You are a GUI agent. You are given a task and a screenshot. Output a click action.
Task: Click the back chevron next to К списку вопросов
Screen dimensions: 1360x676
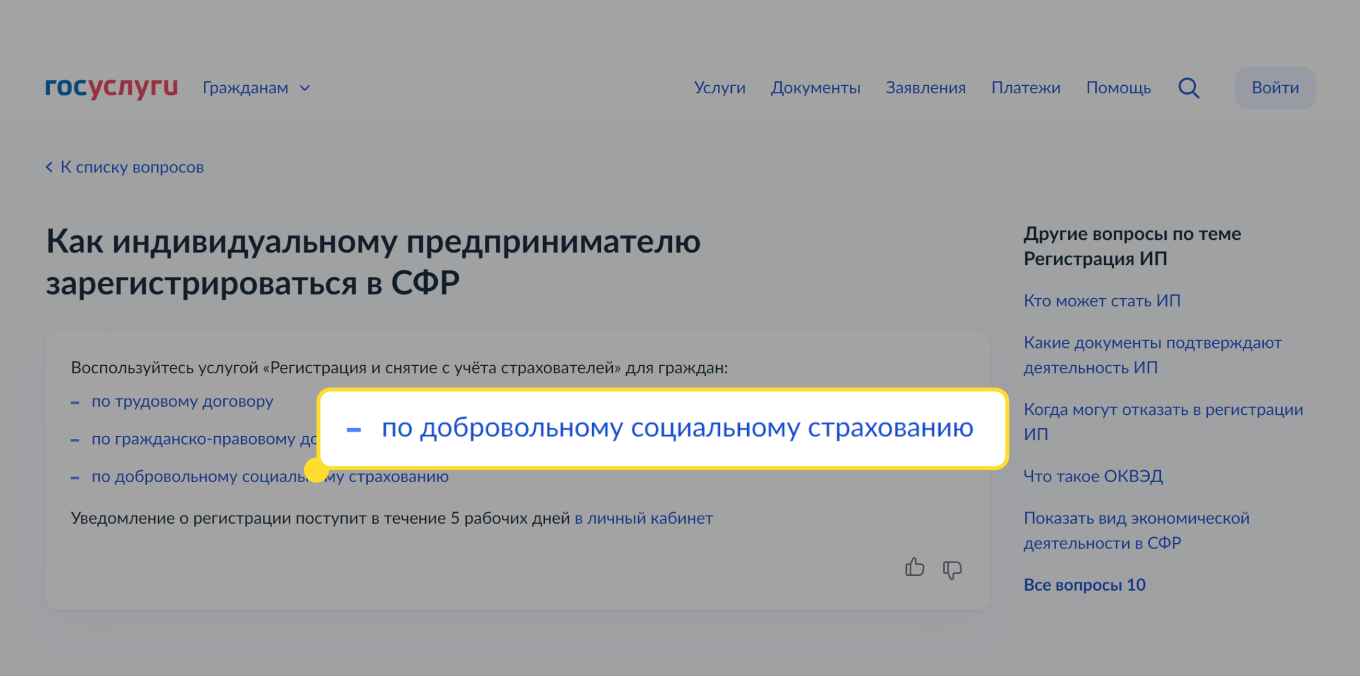49,167
